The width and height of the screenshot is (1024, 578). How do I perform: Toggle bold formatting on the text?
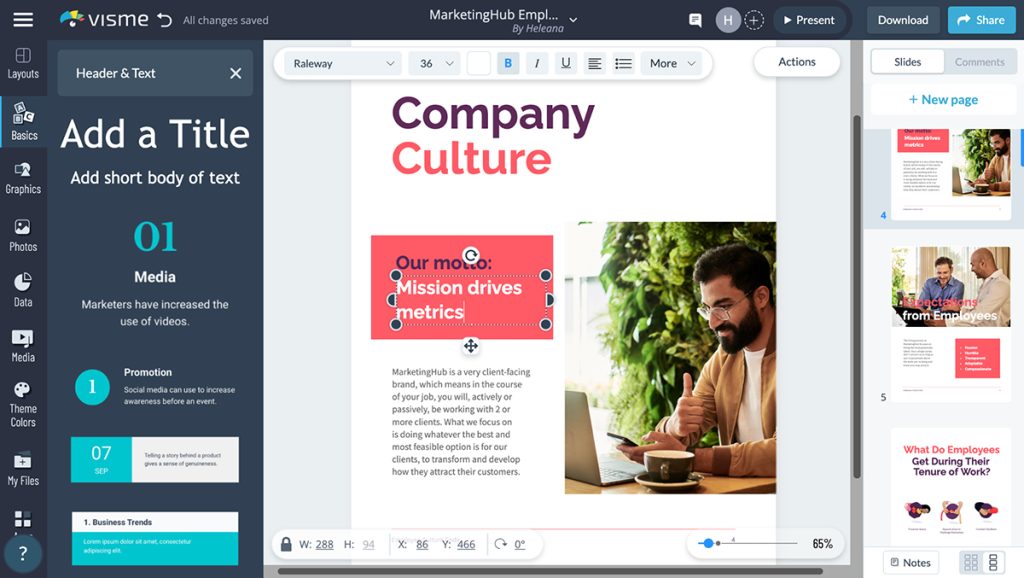508,62
